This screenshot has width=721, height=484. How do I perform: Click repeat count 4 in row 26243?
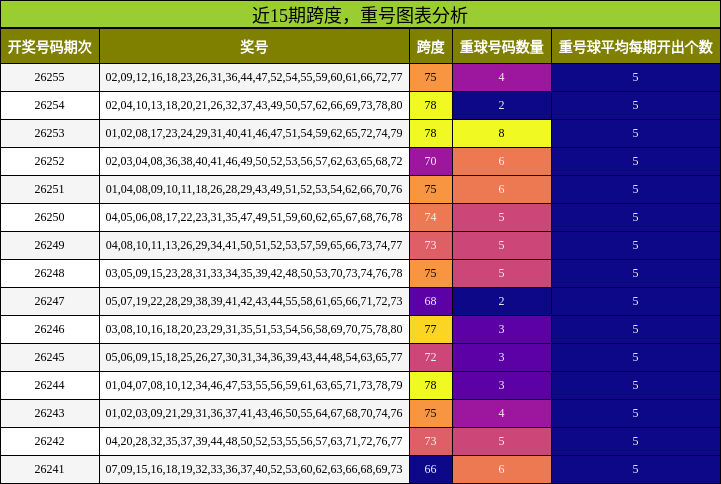(x=502, y=414)
